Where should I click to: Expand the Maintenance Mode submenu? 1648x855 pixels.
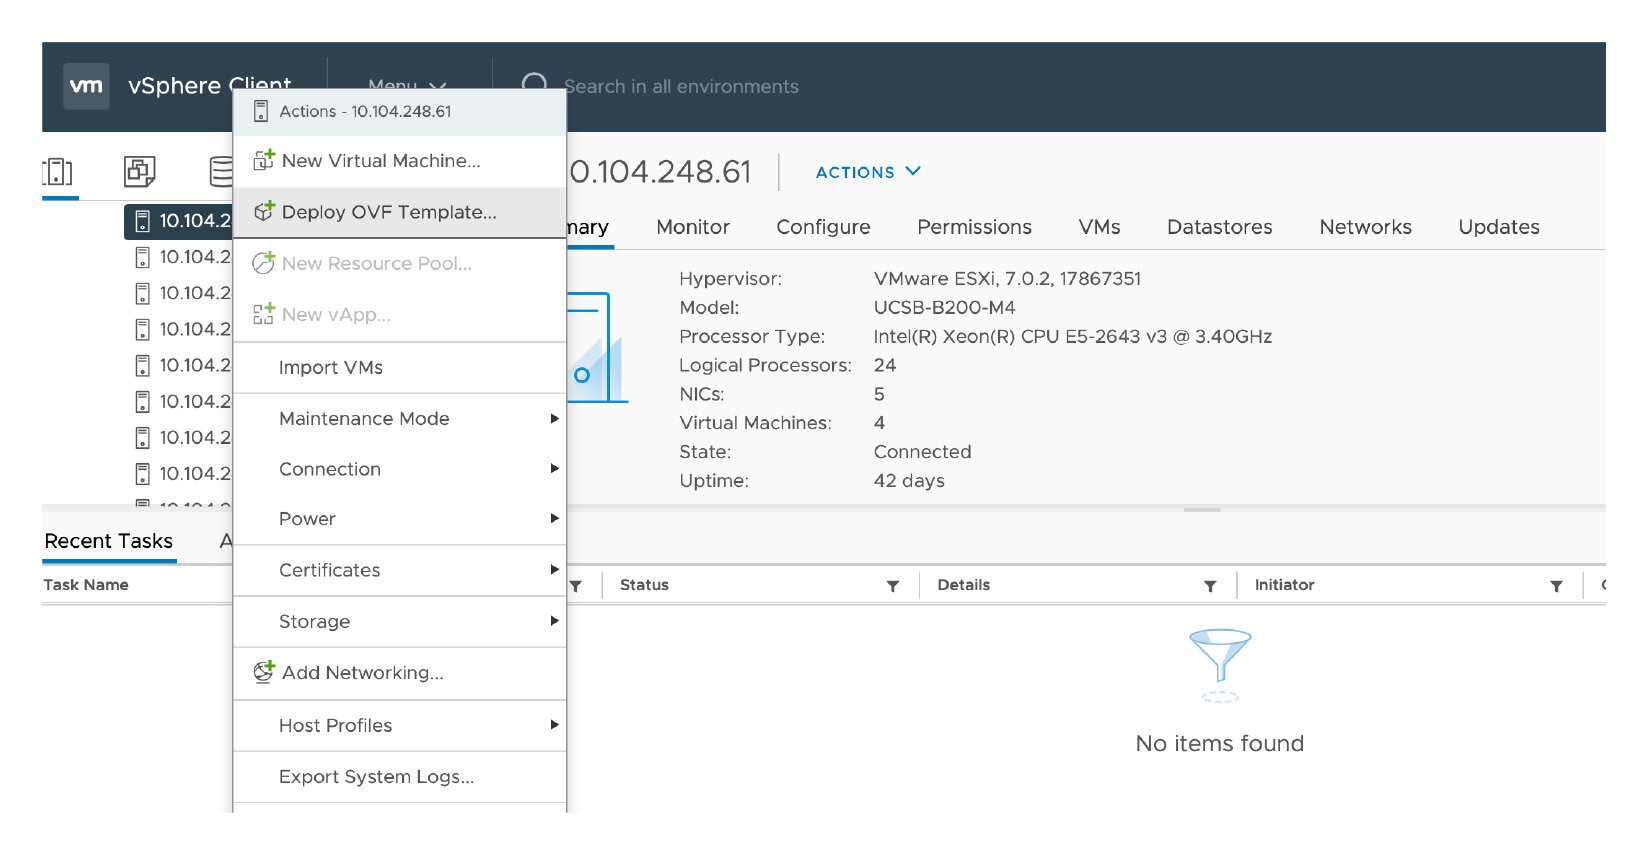pos(554,419)
